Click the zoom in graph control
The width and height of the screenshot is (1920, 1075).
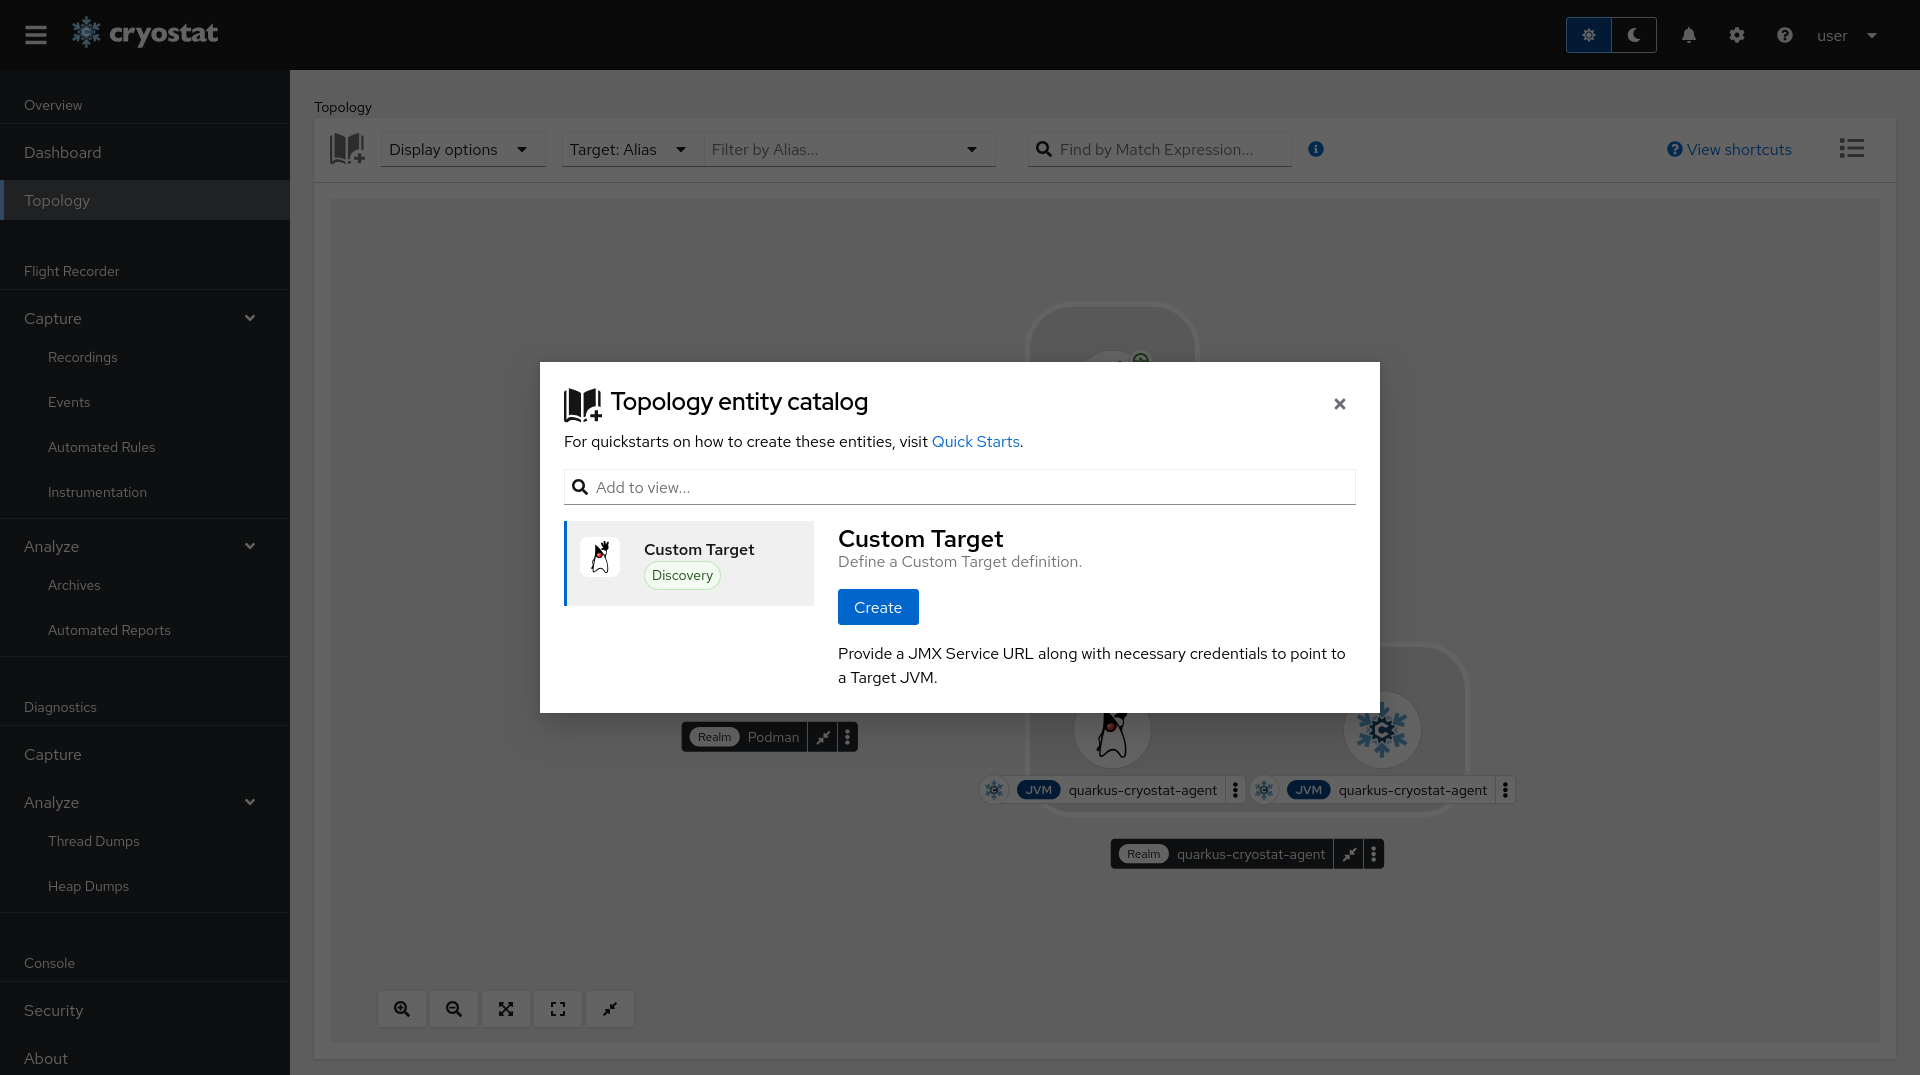402,1009
